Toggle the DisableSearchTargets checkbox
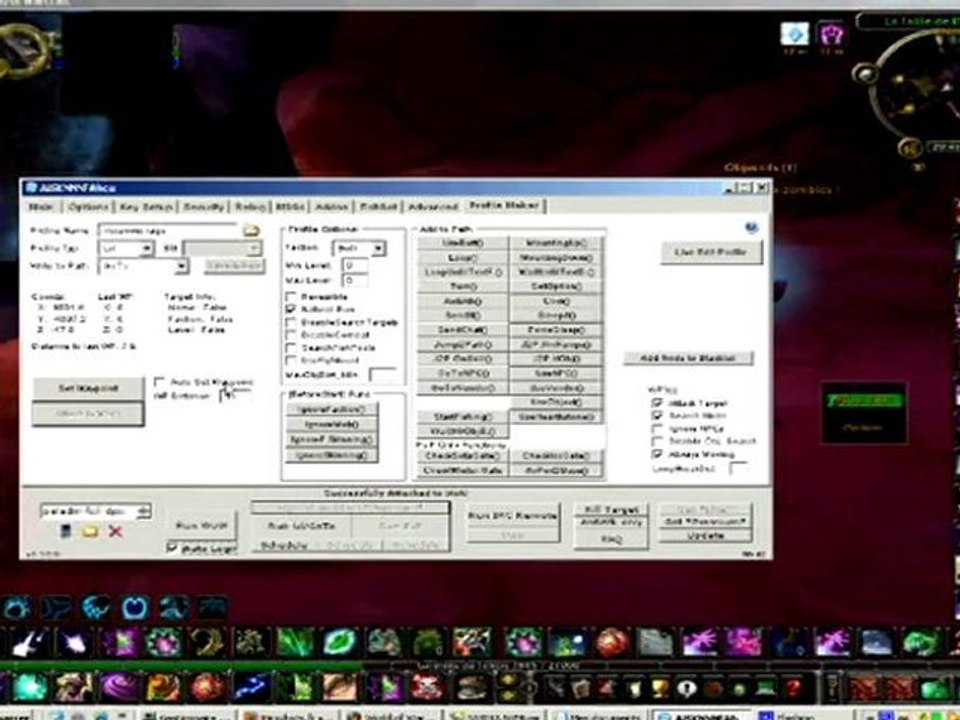This screenshot has height=720, width=960. (291, 322)
